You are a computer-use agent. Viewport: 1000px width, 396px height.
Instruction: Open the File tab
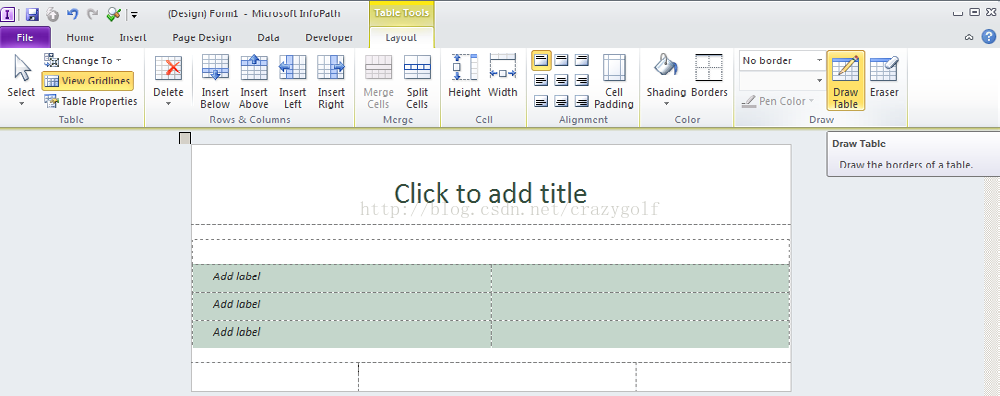(x=25, y=38)
